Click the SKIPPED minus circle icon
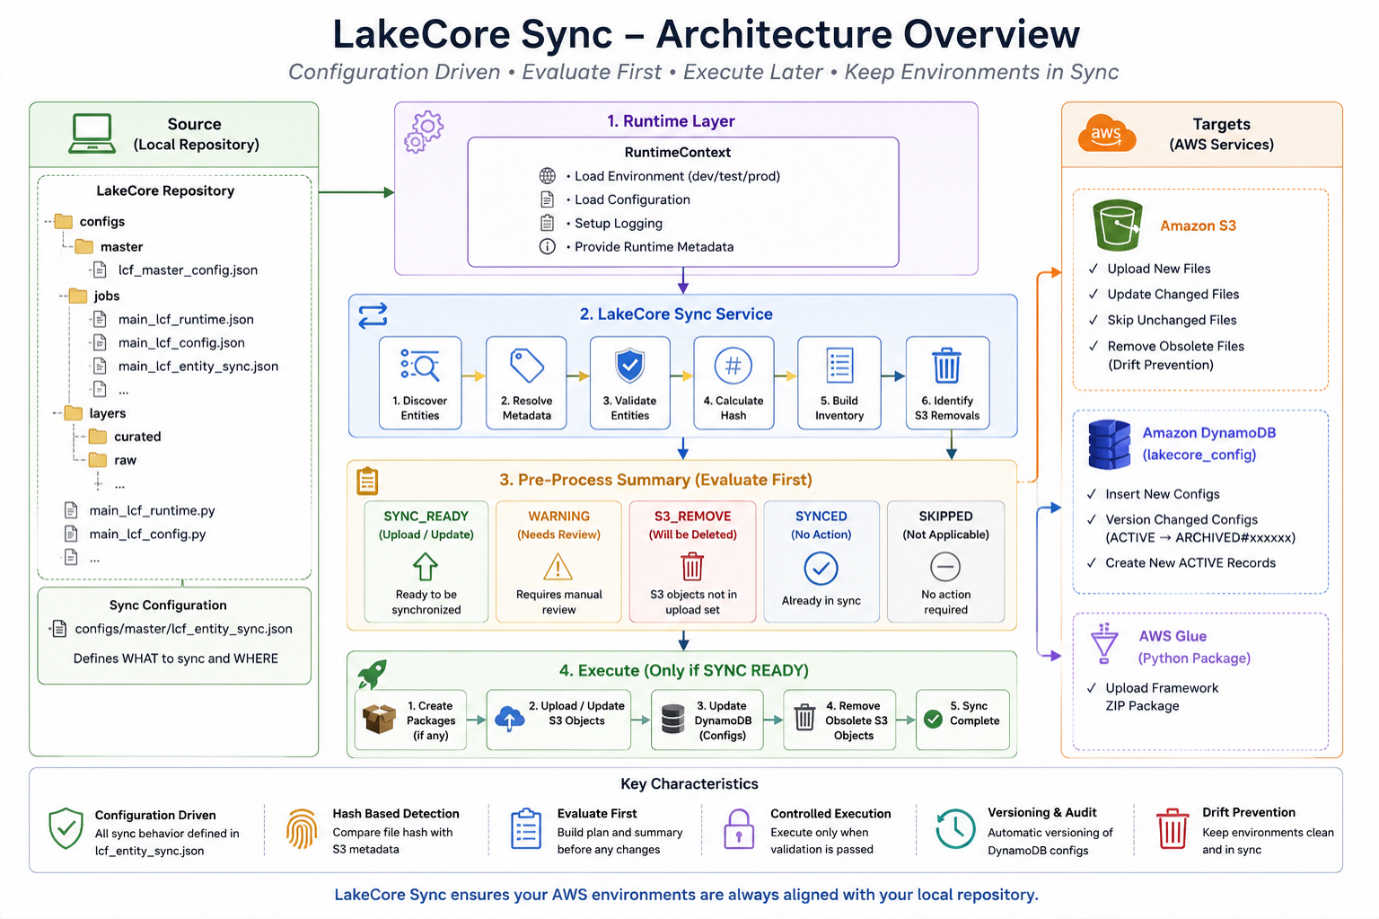This screenshot has height=919, width=1379. click(945, 567)
